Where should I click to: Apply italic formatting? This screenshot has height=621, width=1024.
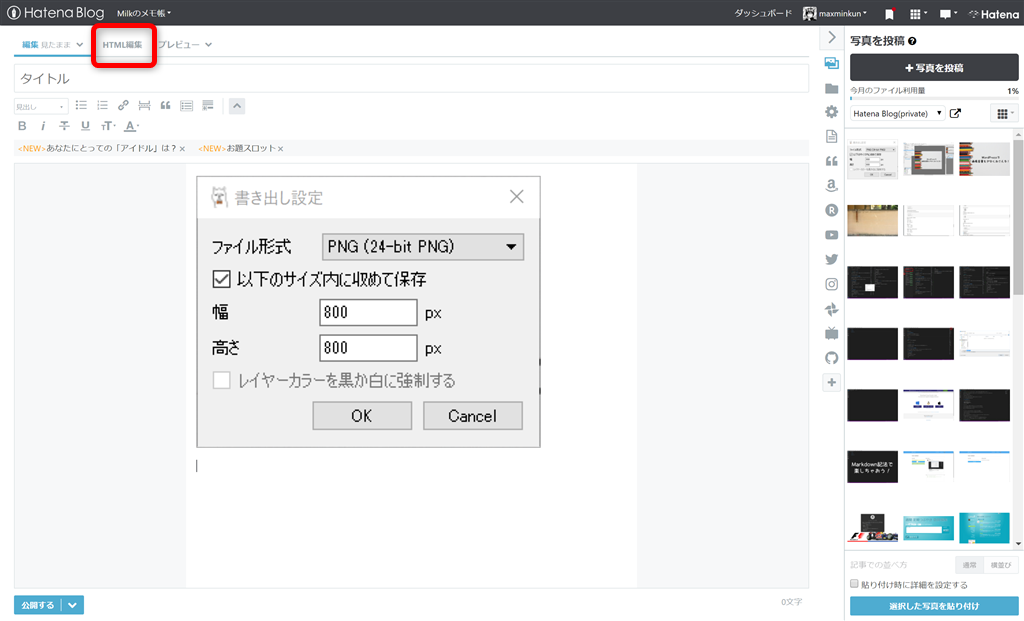pos(43,125)
